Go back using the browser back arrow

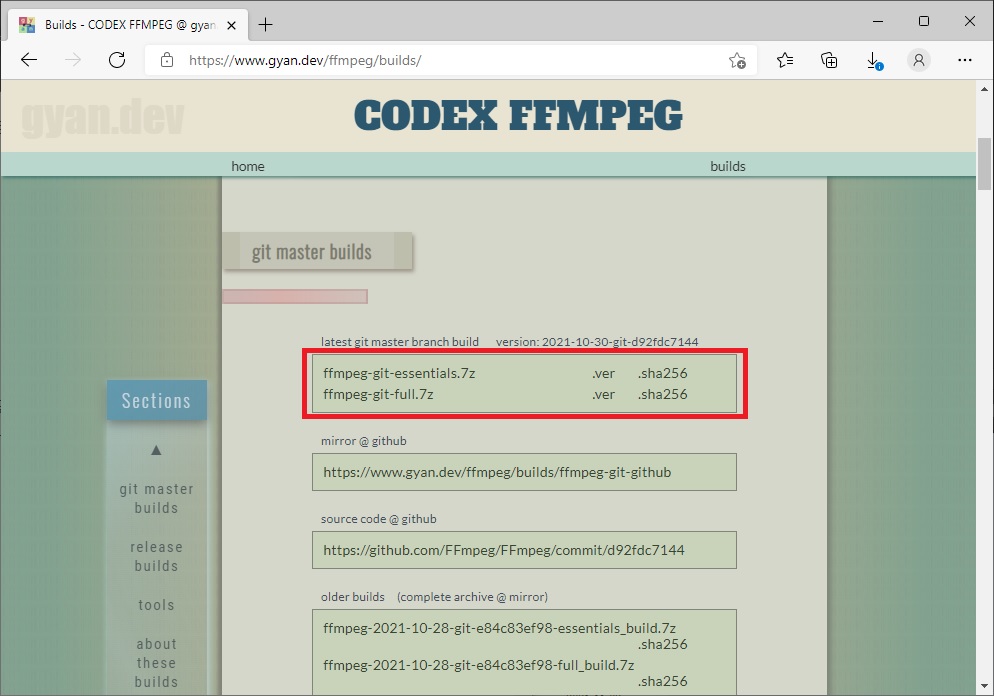[29, 60]
